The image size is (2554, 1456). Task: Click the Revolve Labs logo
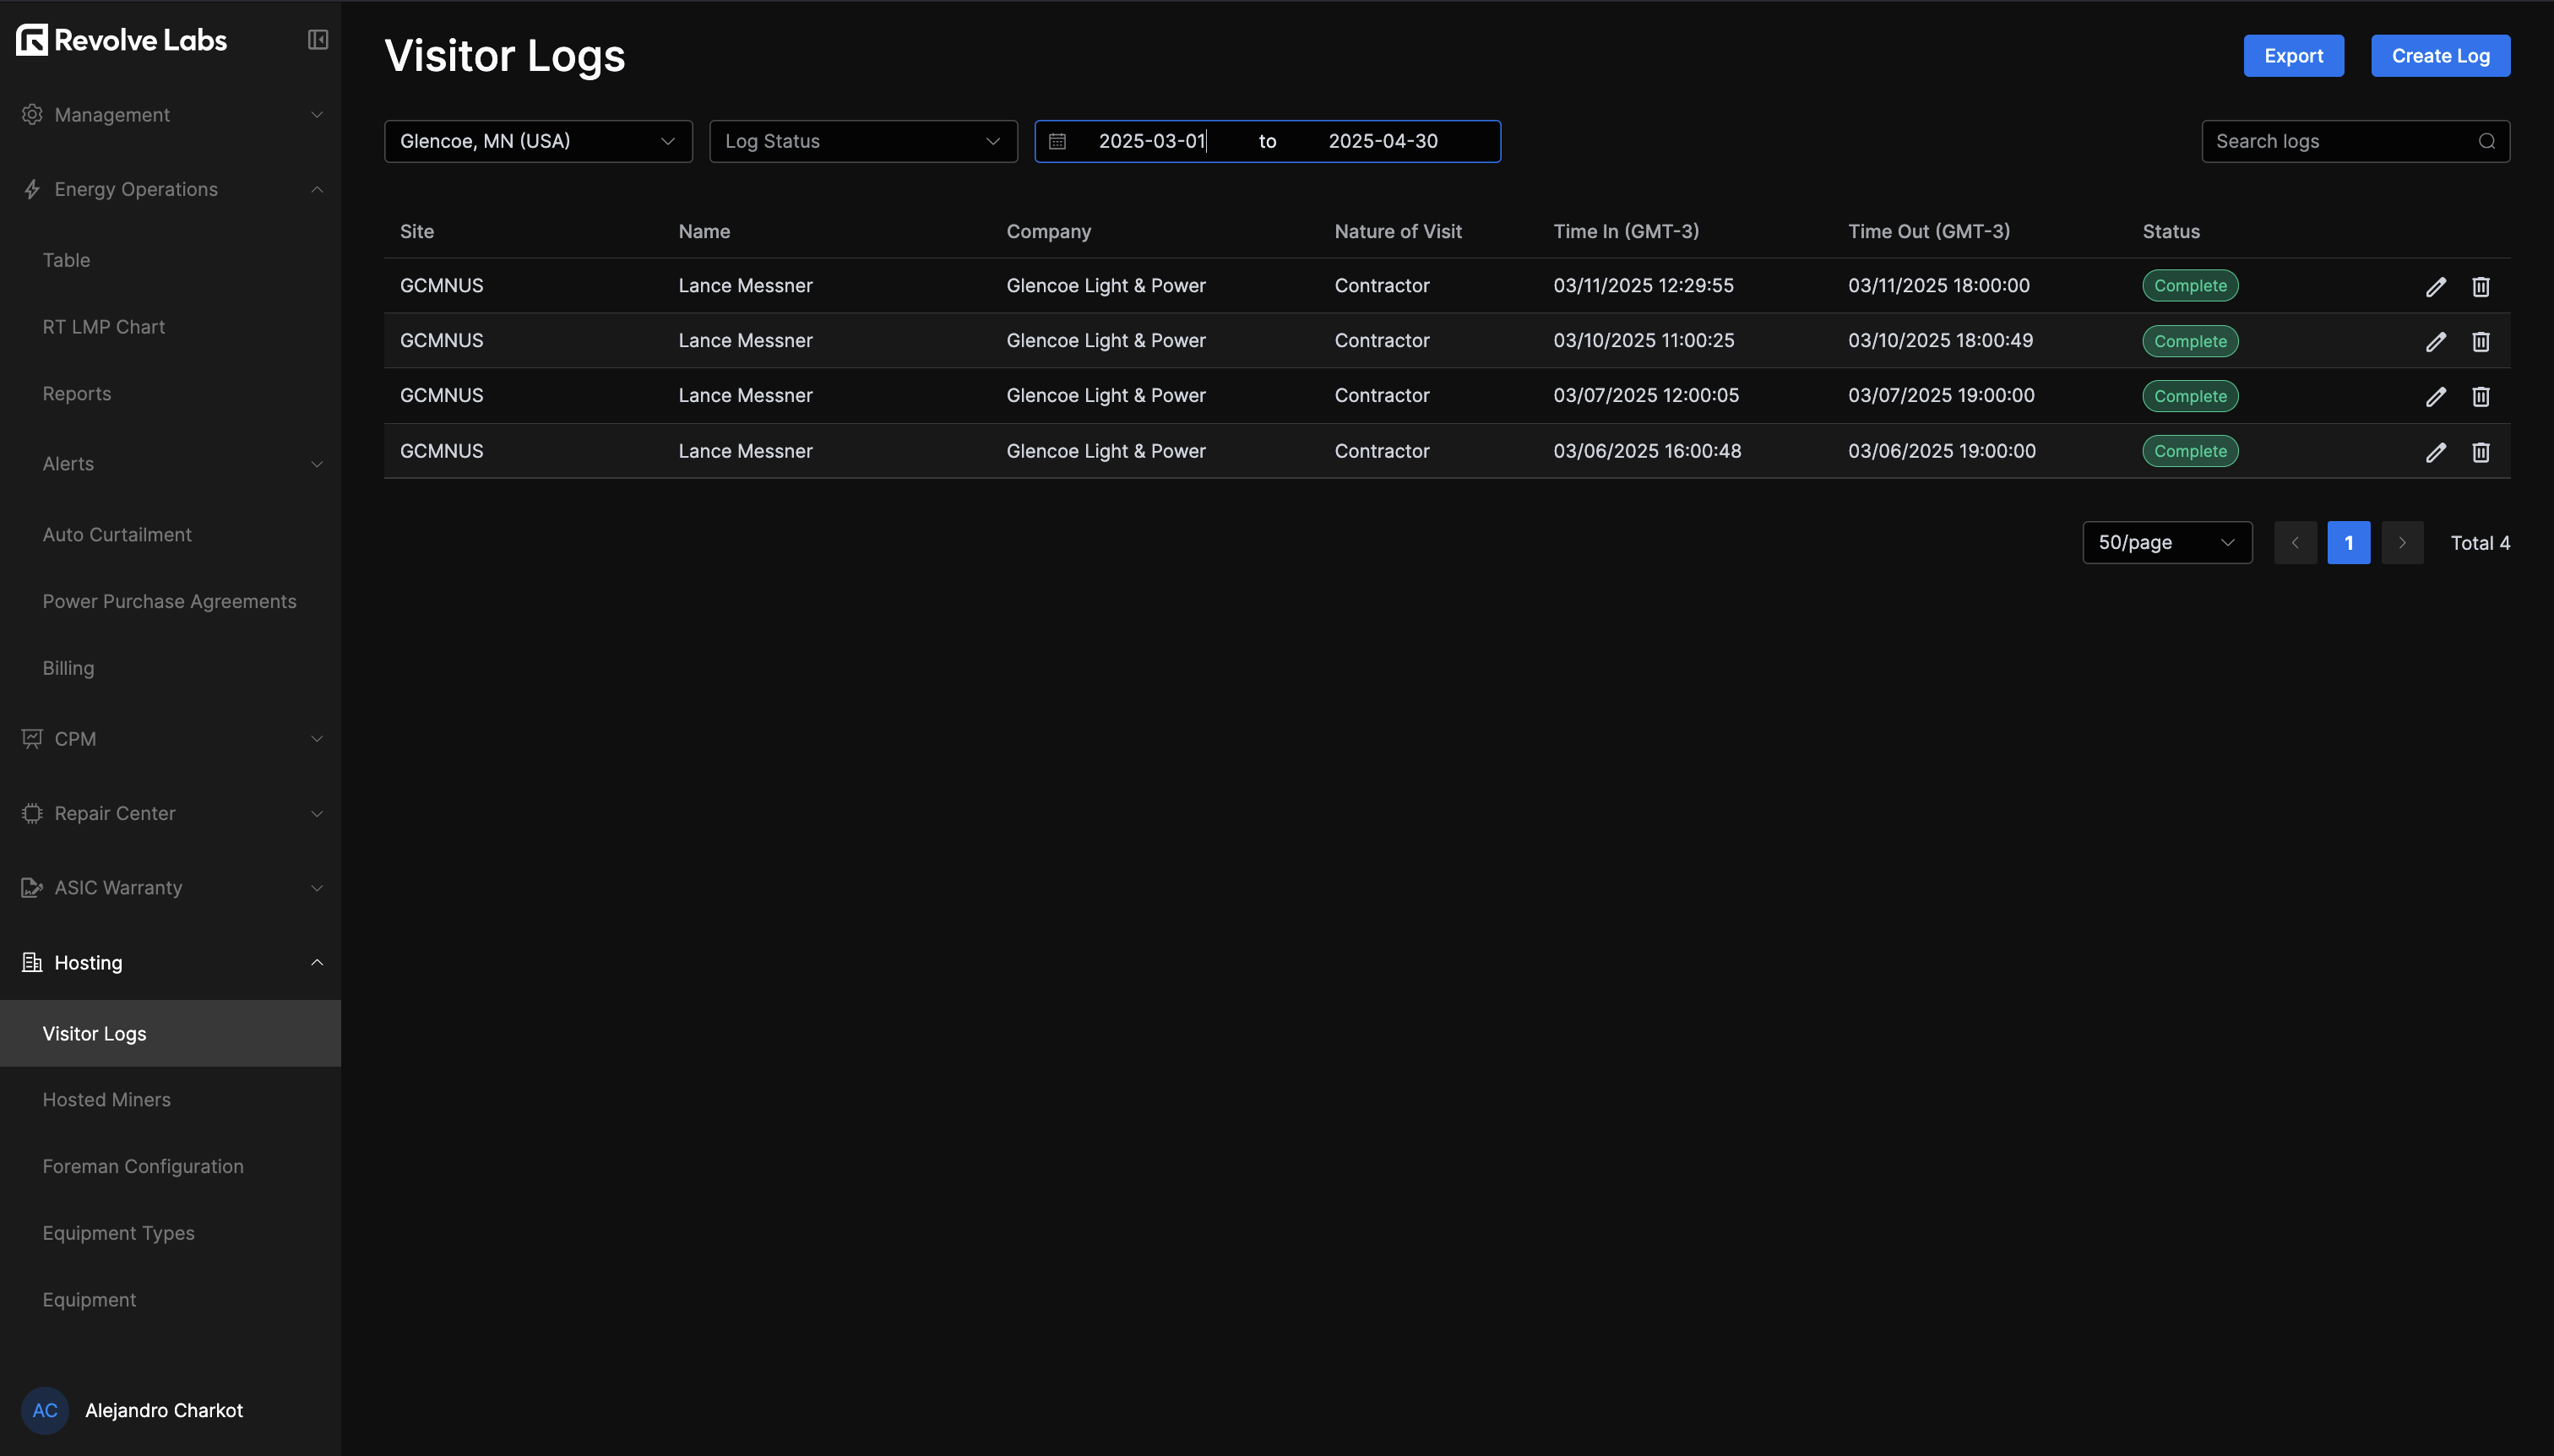[120, 39]
